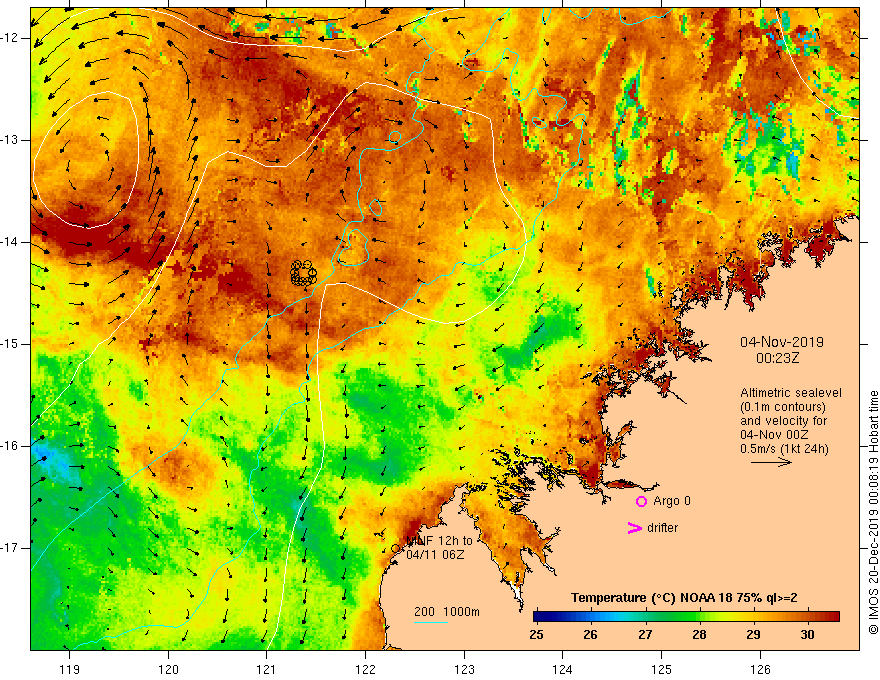
Task: Click the magenta Argo circle legend symbol
Action: click(x=641, y=501)
